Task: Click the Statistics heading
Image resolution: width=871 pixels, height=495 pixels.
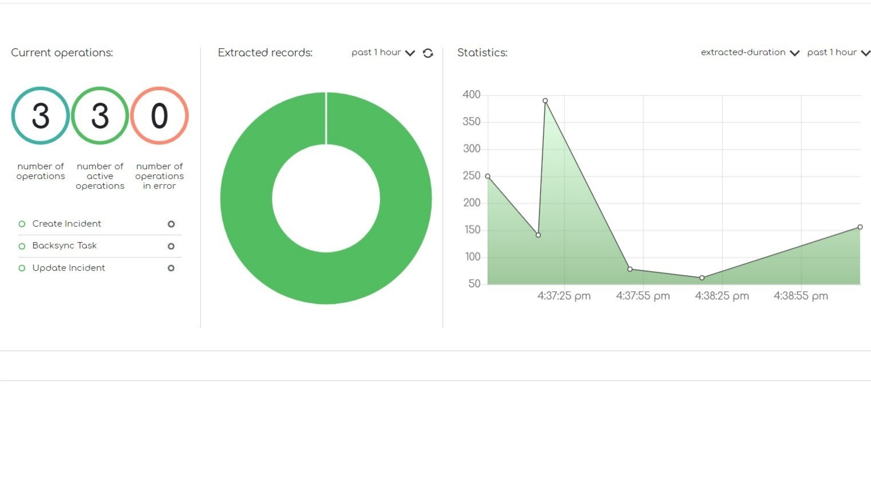Action: 482,53
